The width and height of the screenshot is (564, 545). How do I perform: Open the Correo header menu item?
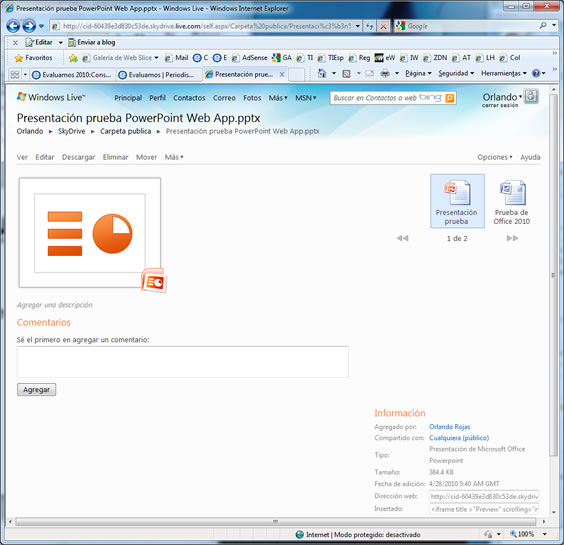(224, 98)
